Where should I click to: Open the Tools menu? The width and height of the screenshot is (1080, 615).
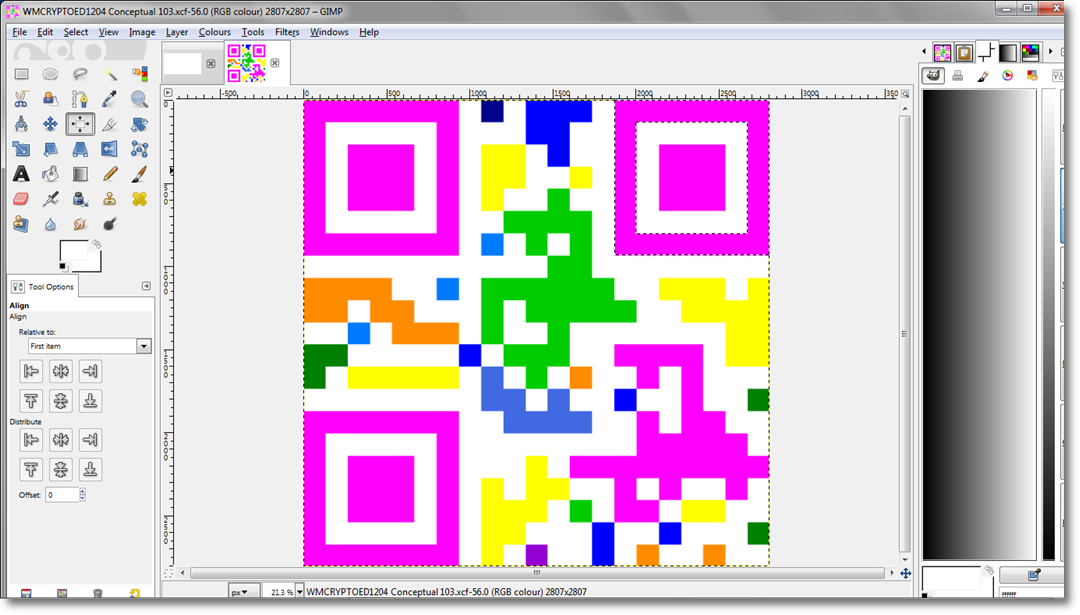pyautogui.click(x=253, y=32)
